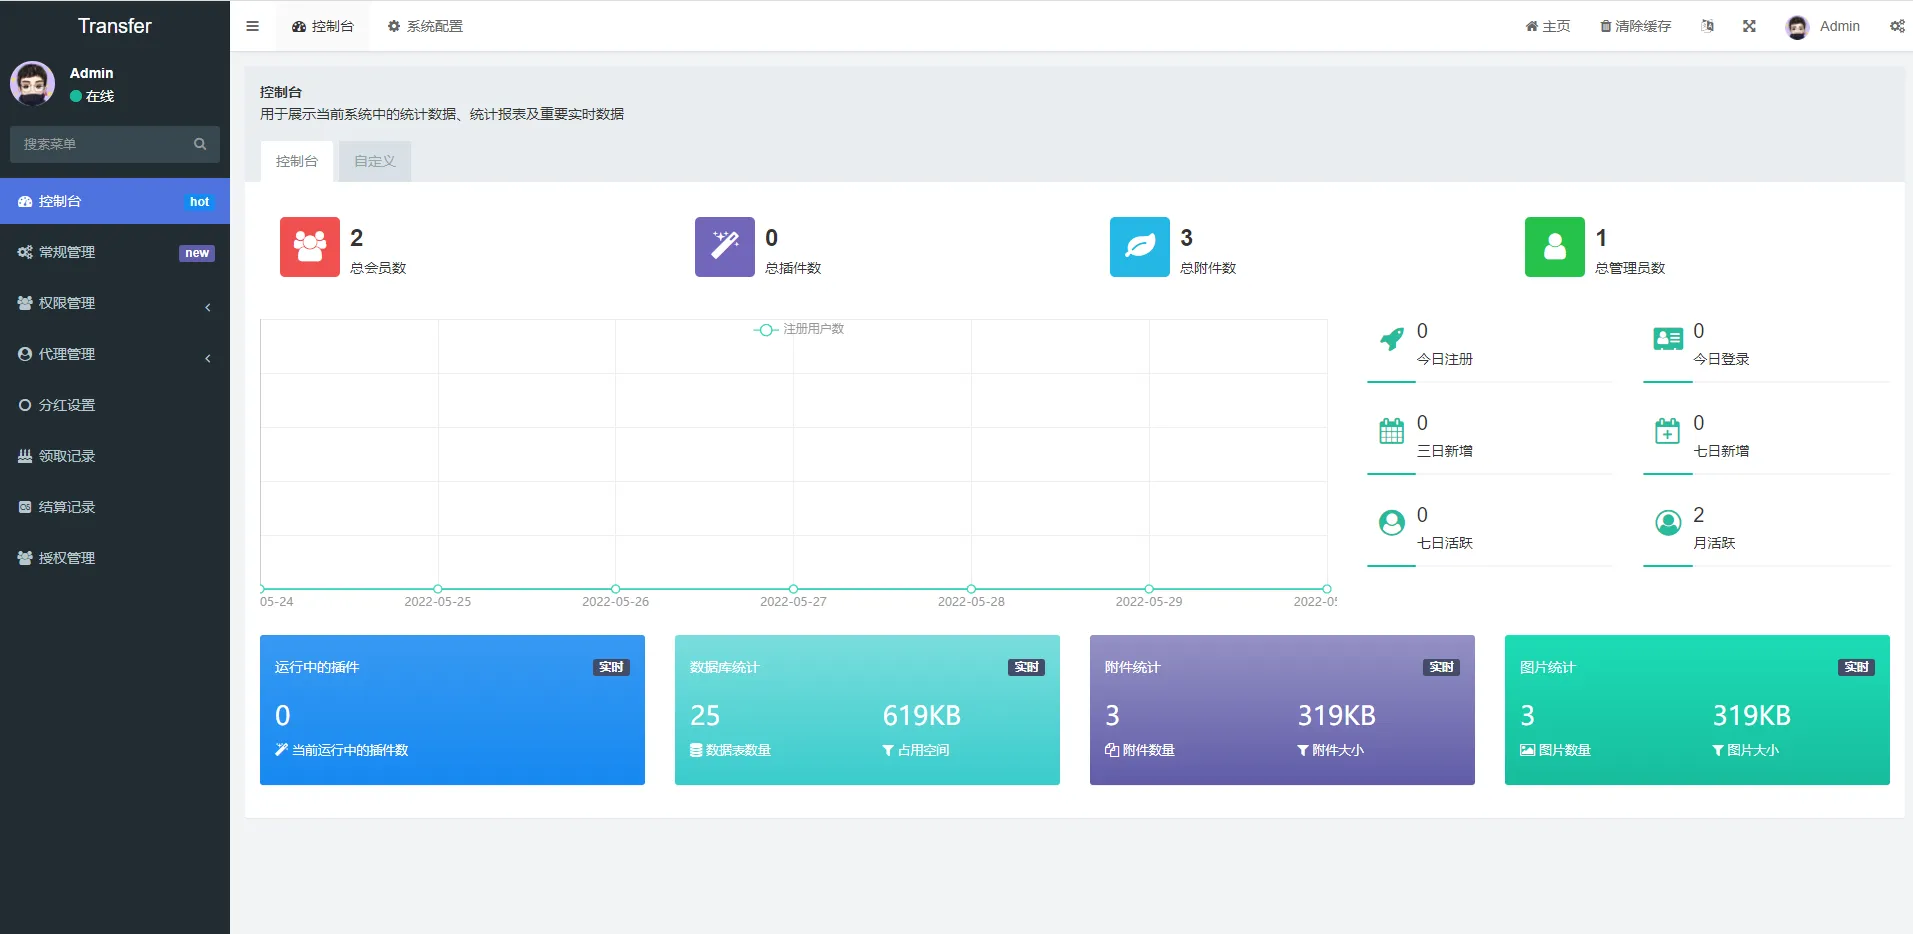Open 结算记录 in the sidebar
Screen dimensions: 1913x934
(65, 507)
